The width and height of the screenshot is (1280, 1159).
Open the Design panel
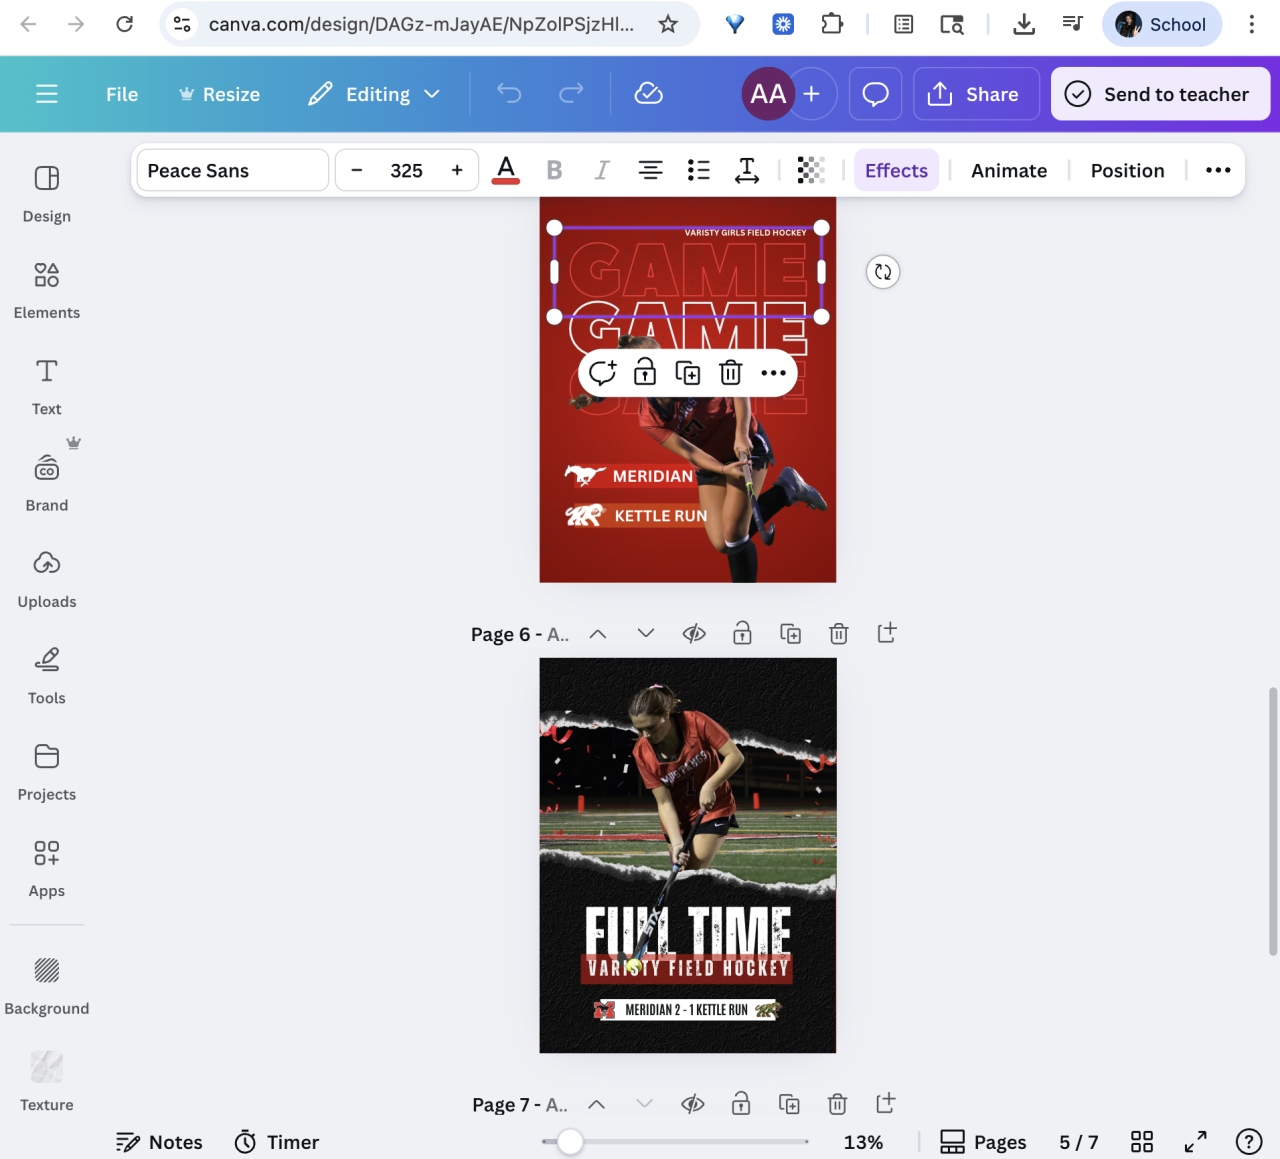click(47, 194)
